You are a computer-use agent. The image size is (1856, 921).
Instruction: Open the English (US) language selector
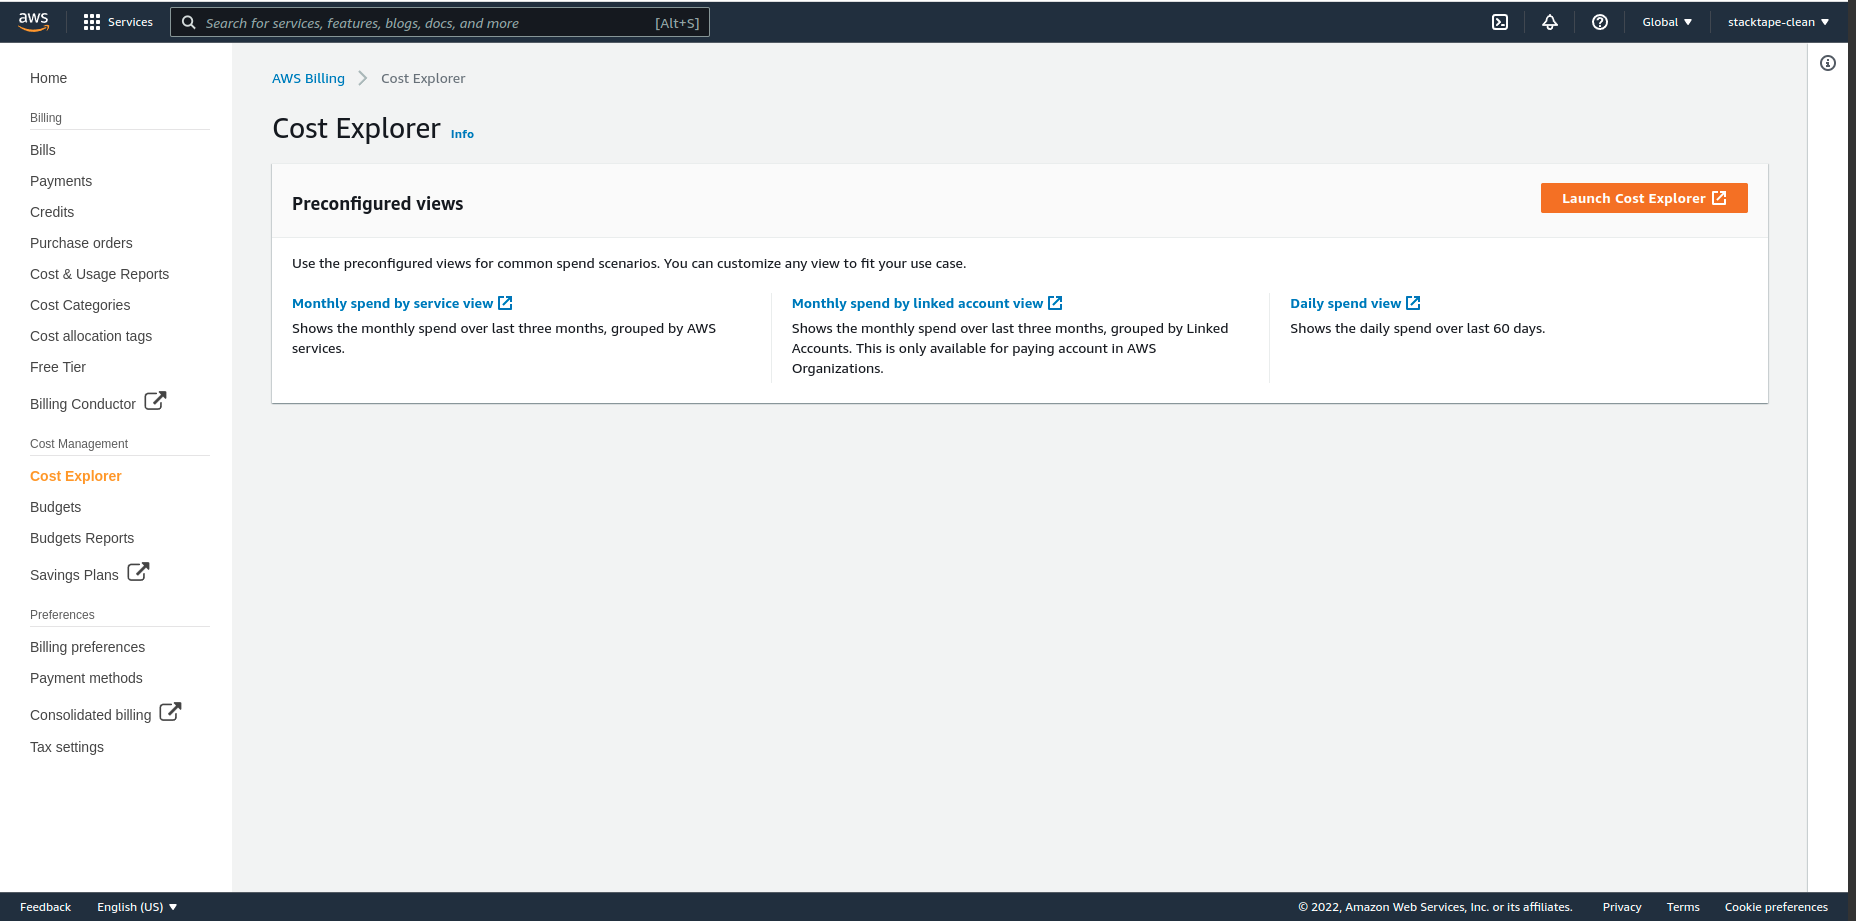(137, 907)
